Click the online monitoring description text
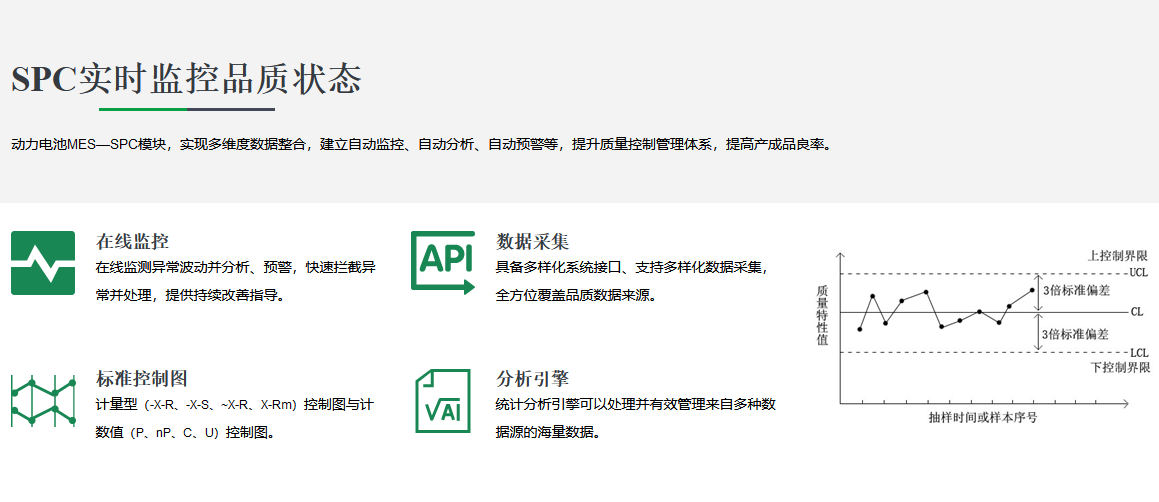 coord(235,281)
